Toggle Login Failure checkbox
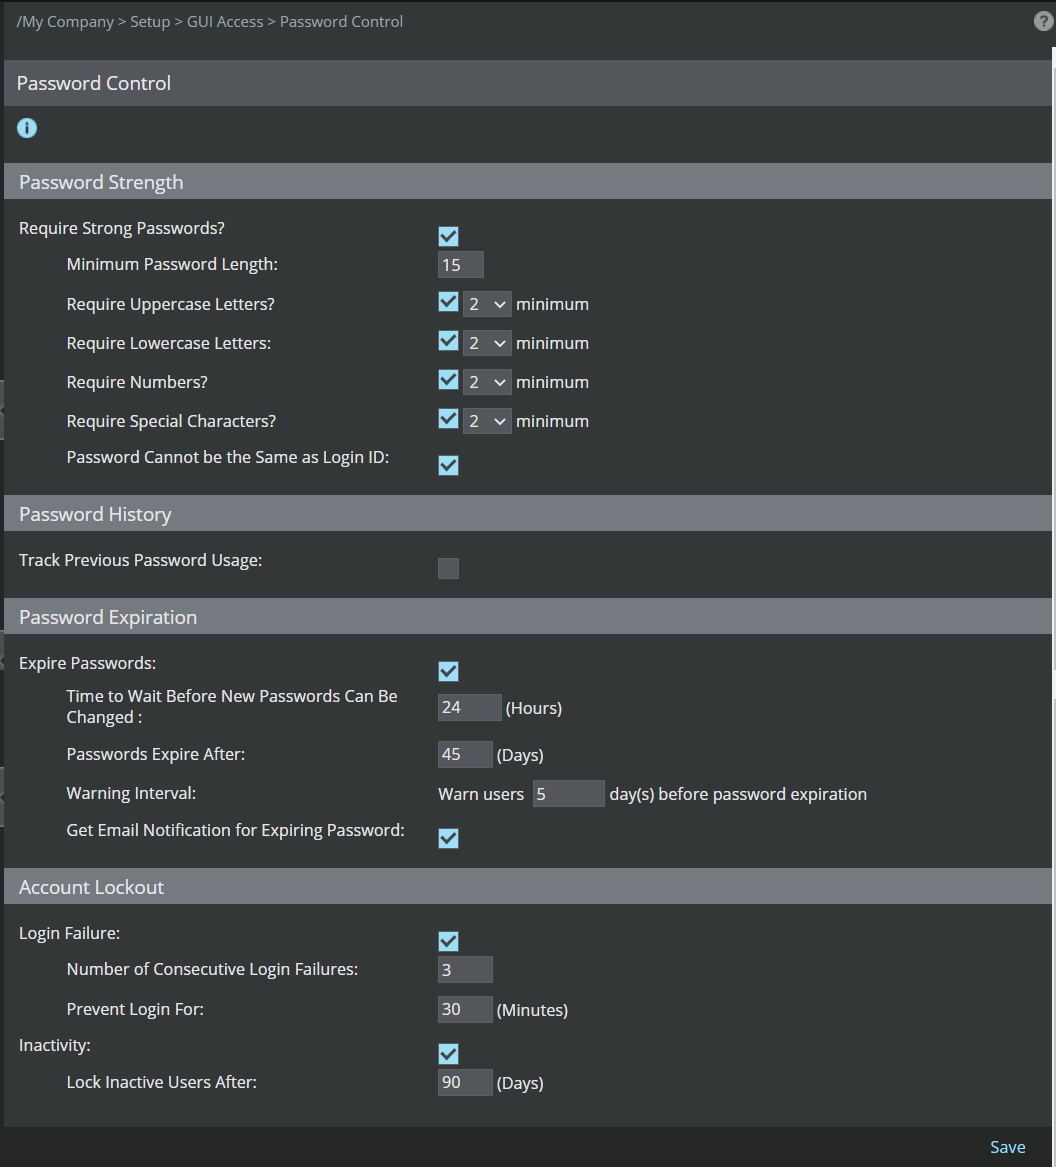Viewport: 1056px width, 1167px height. point(448,941)
